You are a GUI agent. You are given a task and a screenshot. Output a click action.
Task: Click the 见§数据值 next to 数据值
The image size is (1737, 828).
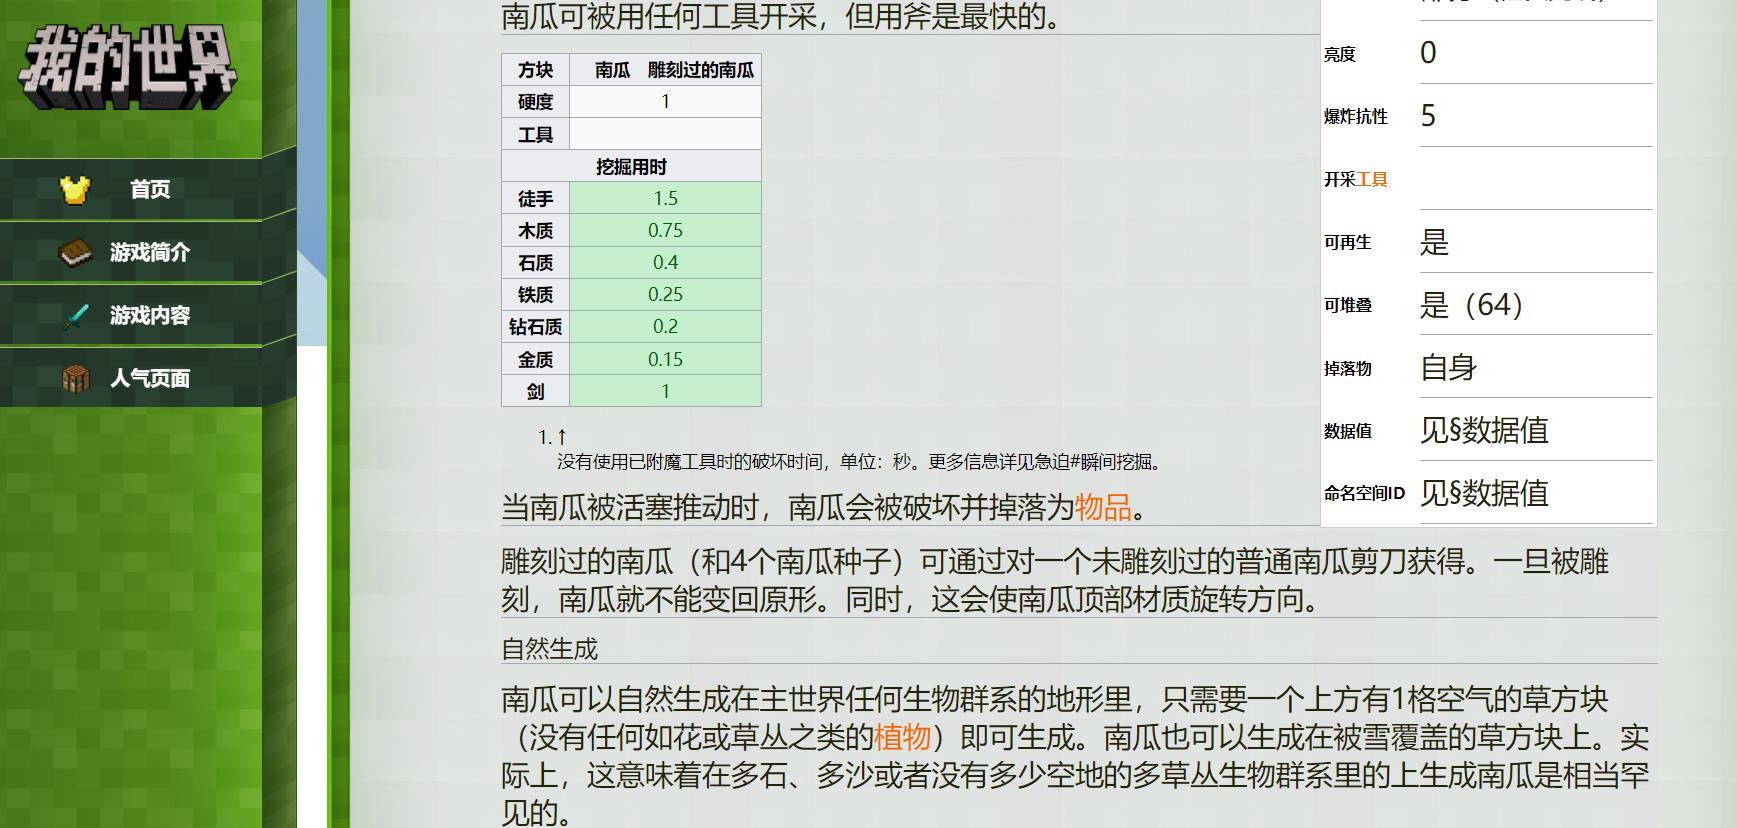point(1484,430)
